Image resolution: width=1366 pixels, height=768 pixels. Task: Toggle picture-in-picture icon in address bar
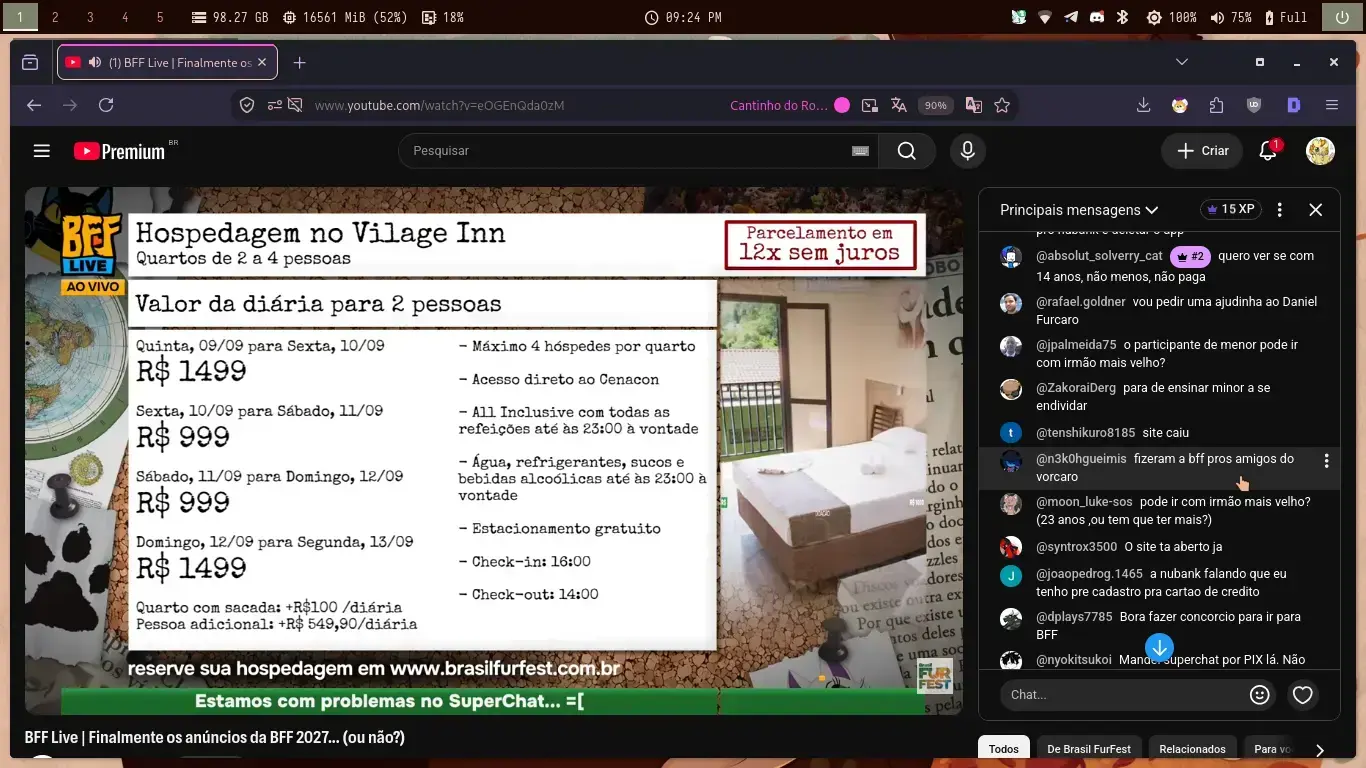point(870,105)
